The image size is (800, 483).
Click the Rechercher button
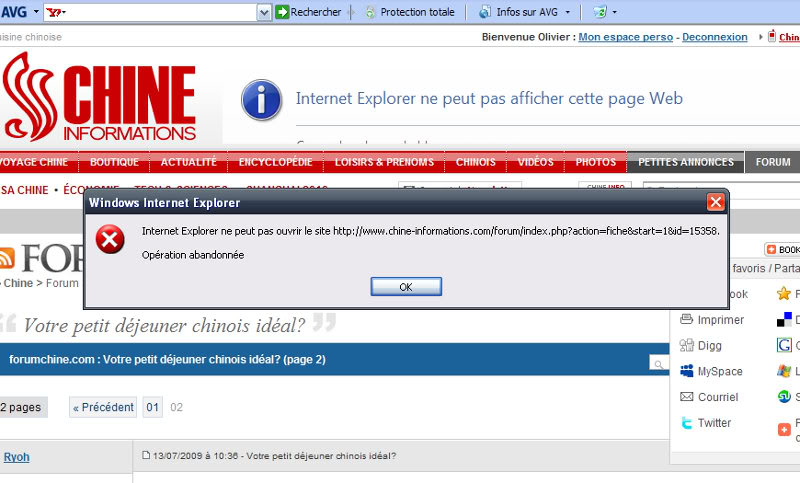308,12
